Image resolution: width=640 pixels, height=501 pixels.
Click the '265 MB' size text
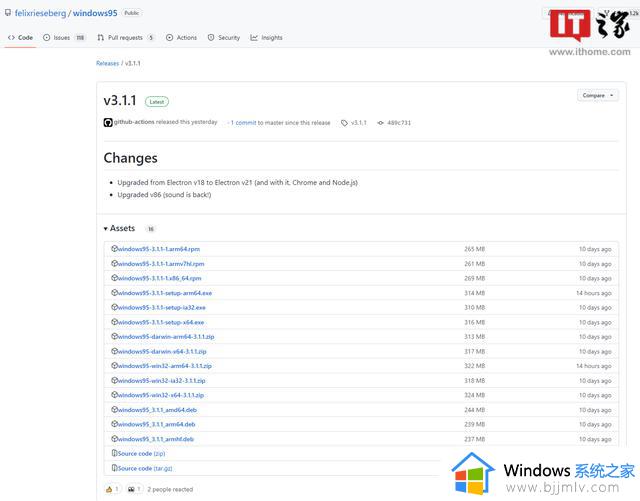tap(475, 249)
